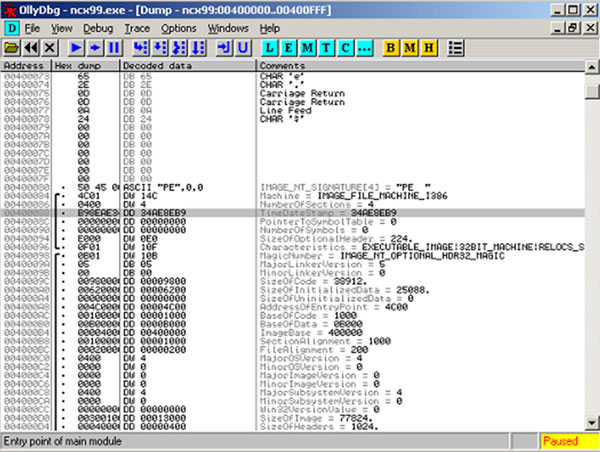Click the Trace into icon
Screen dimensions: 600x452
[x=179, y=48]
